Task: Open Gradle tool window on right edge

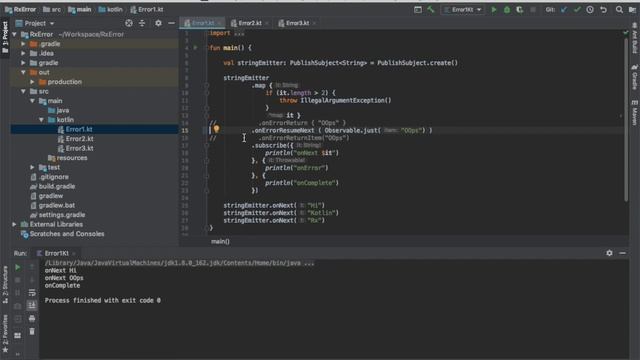Action: [x=635, y=77]
